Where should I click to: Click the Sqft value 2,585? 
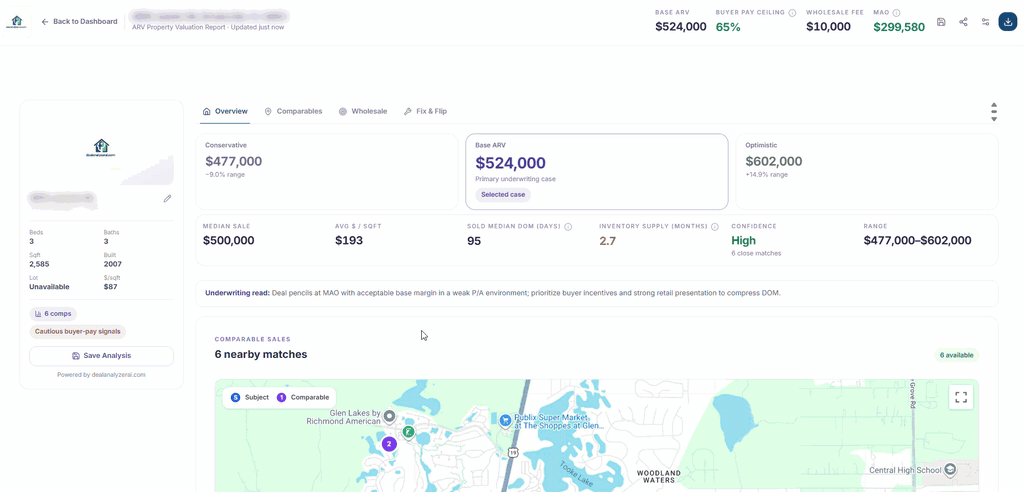tap(39, 264)
